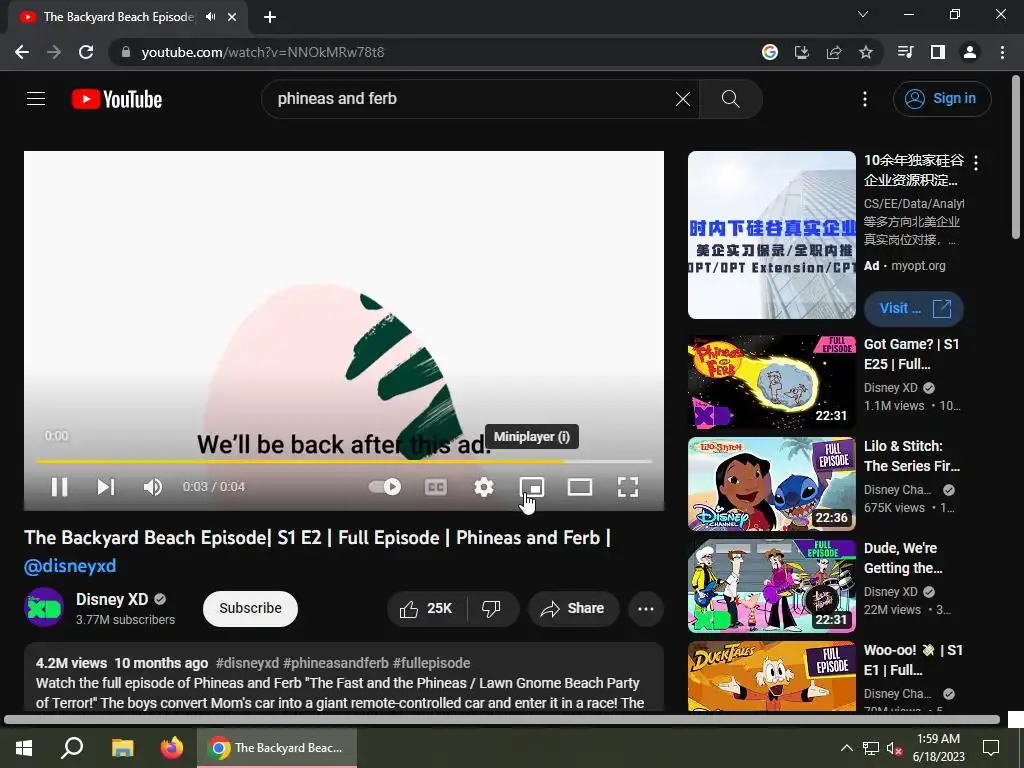Open Lilo & Stitch episode thumbnail

[771, 484]
